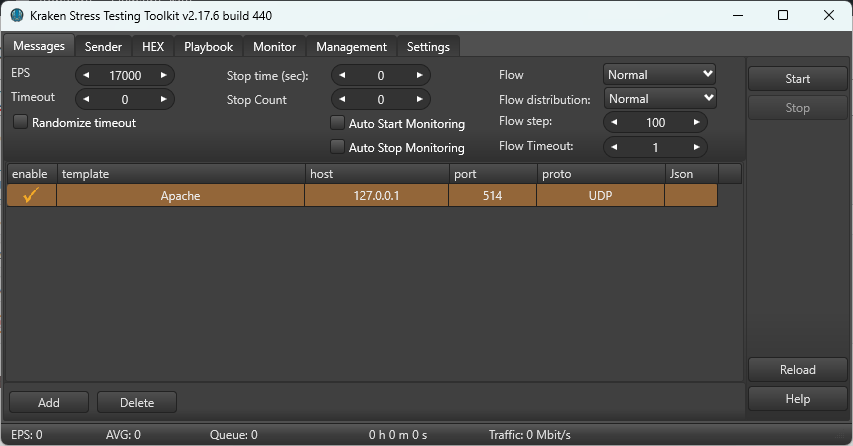The image size is (853, 446).
Task: Click the Queue: 0 status text
Action: click(x=234, y=435)
